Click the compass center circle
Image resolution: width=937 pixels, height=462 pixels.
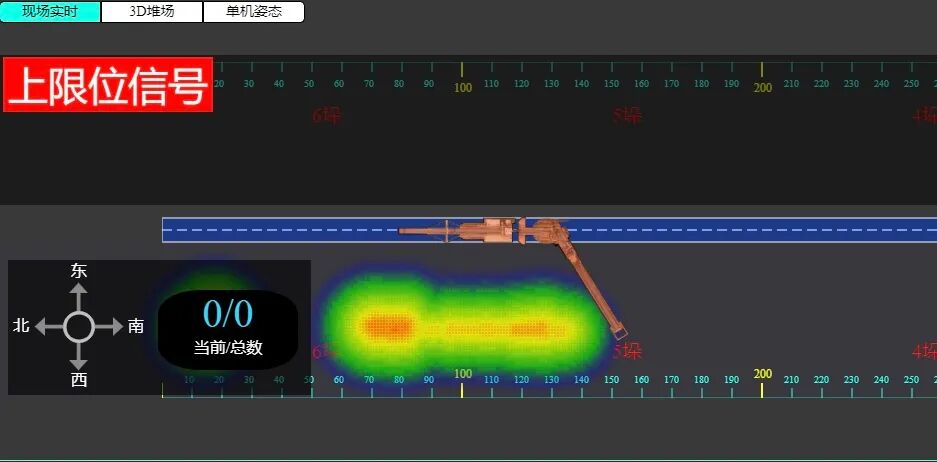[x=78, y=327]
